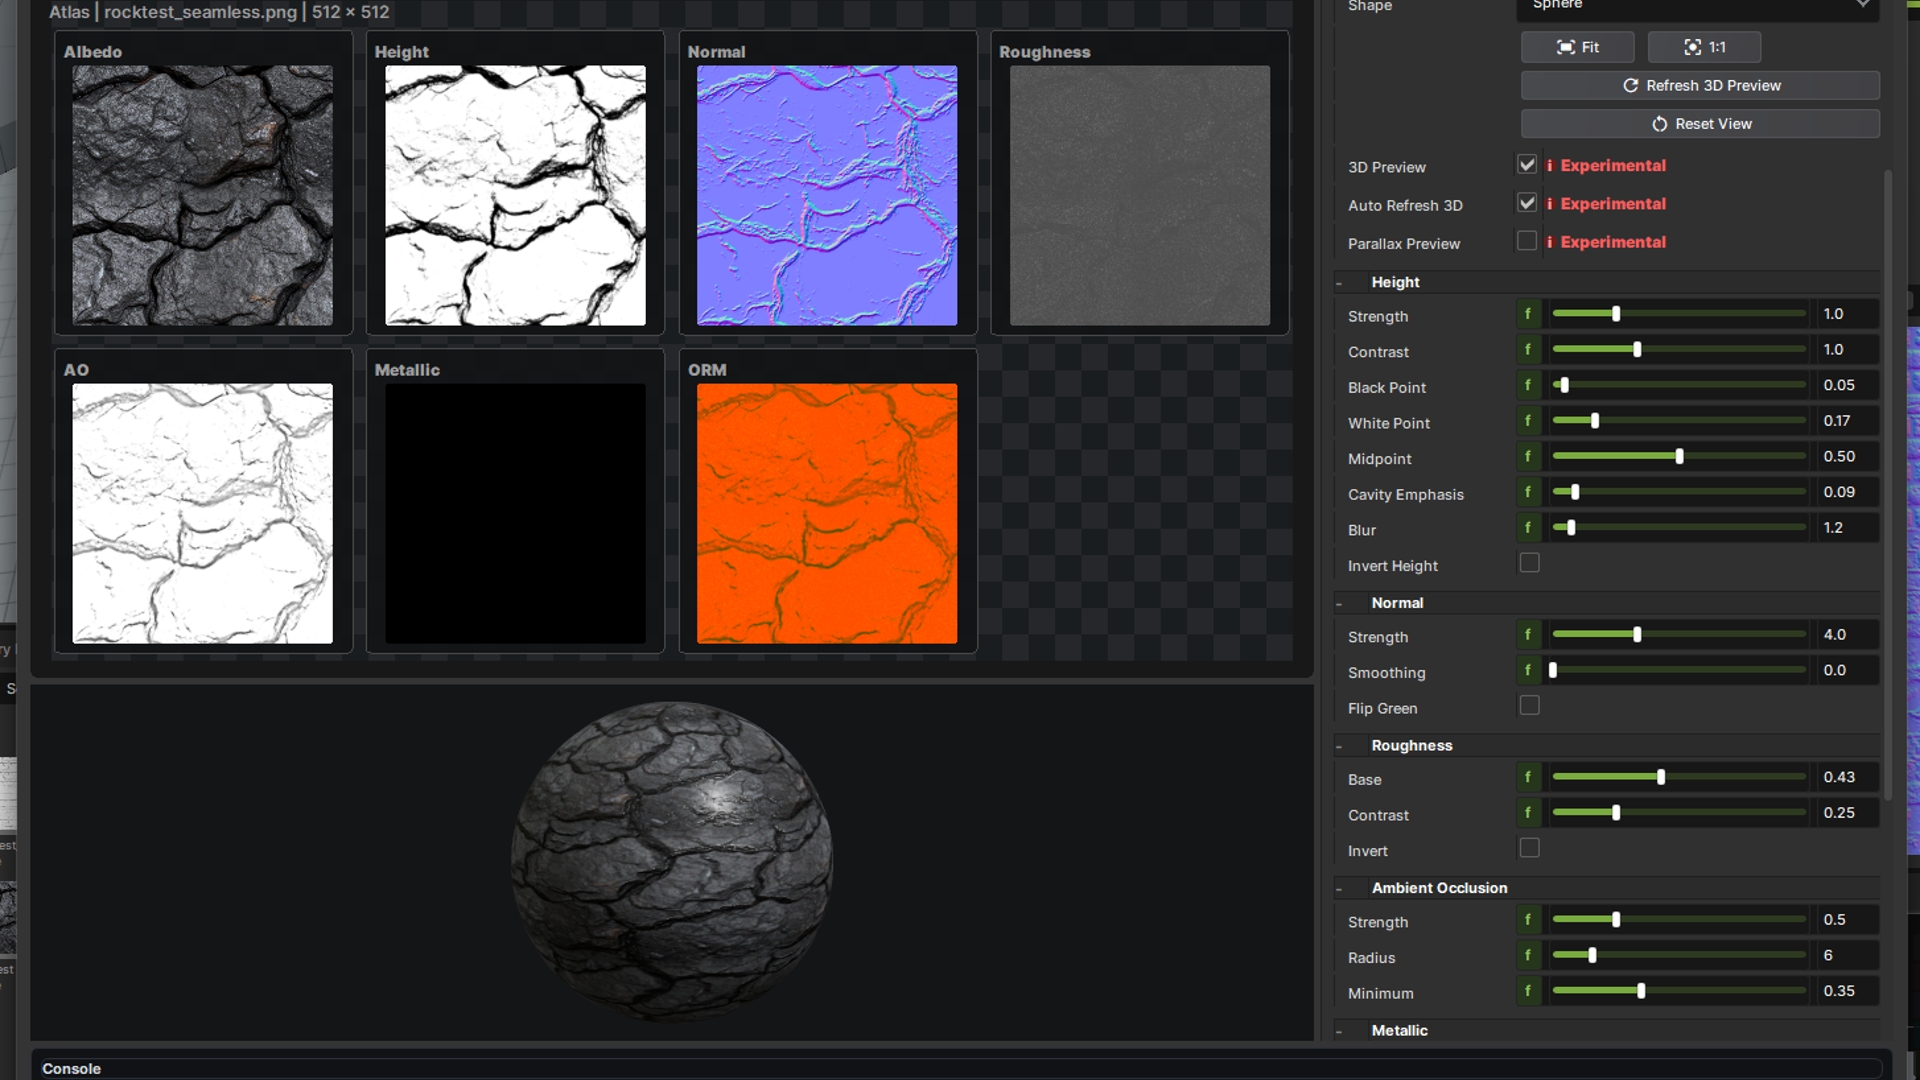Select the ORM map thumbnail
1920x1080 pixels.
click(x=827, y=514)
